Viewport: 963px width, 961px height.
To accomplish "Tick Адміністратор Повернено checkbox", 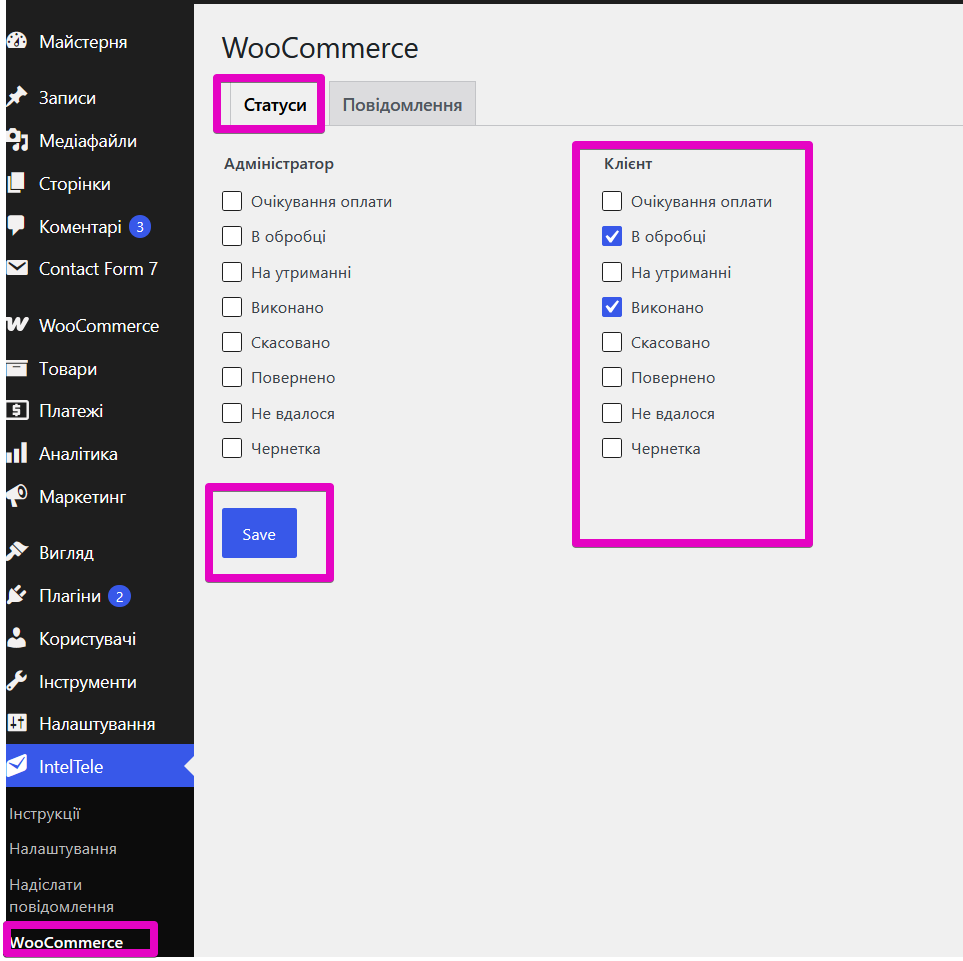I will click(x=232, y=377).
